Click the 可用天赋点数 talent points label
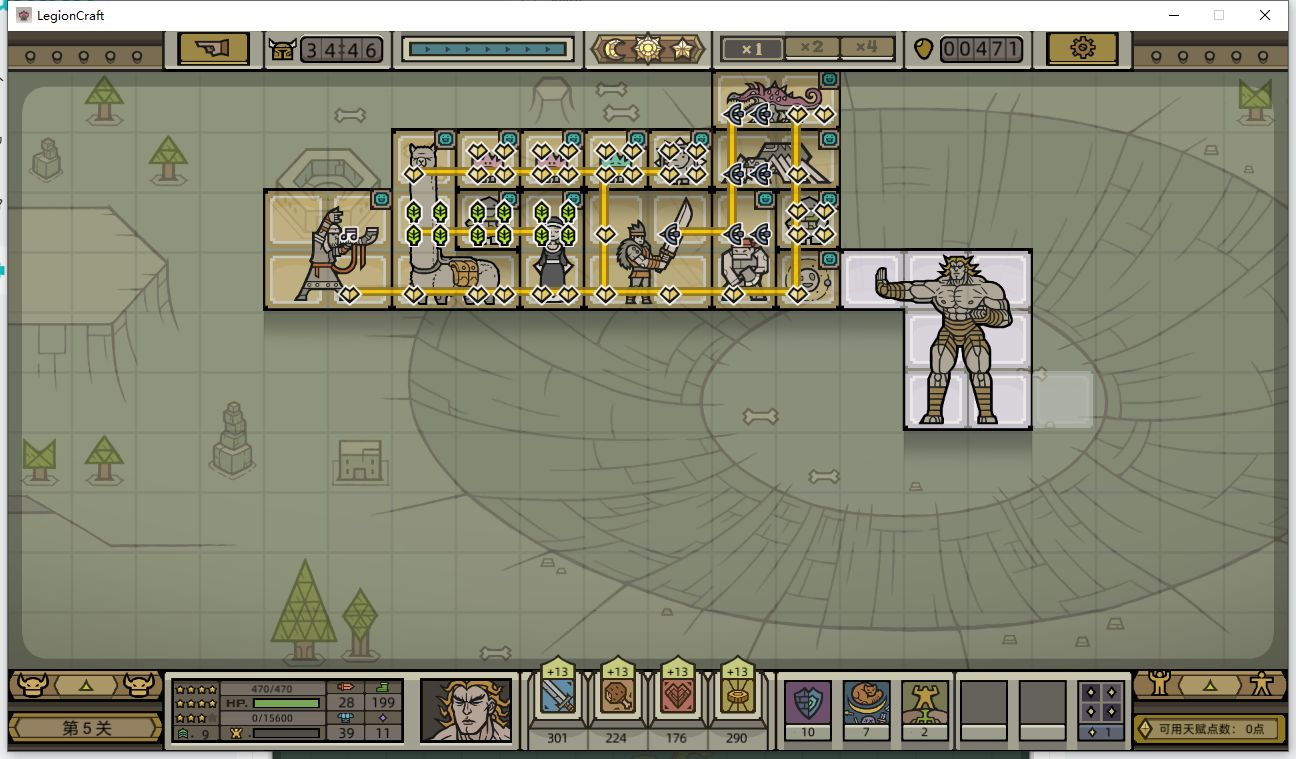Image resolution: width=1296 pixels, height=759 pixels. coord(1211,728)
